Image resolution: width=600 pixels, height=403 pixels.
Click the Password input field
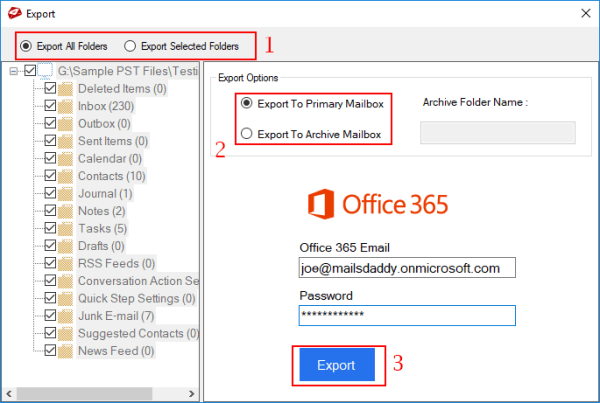(x=406, y=315)
